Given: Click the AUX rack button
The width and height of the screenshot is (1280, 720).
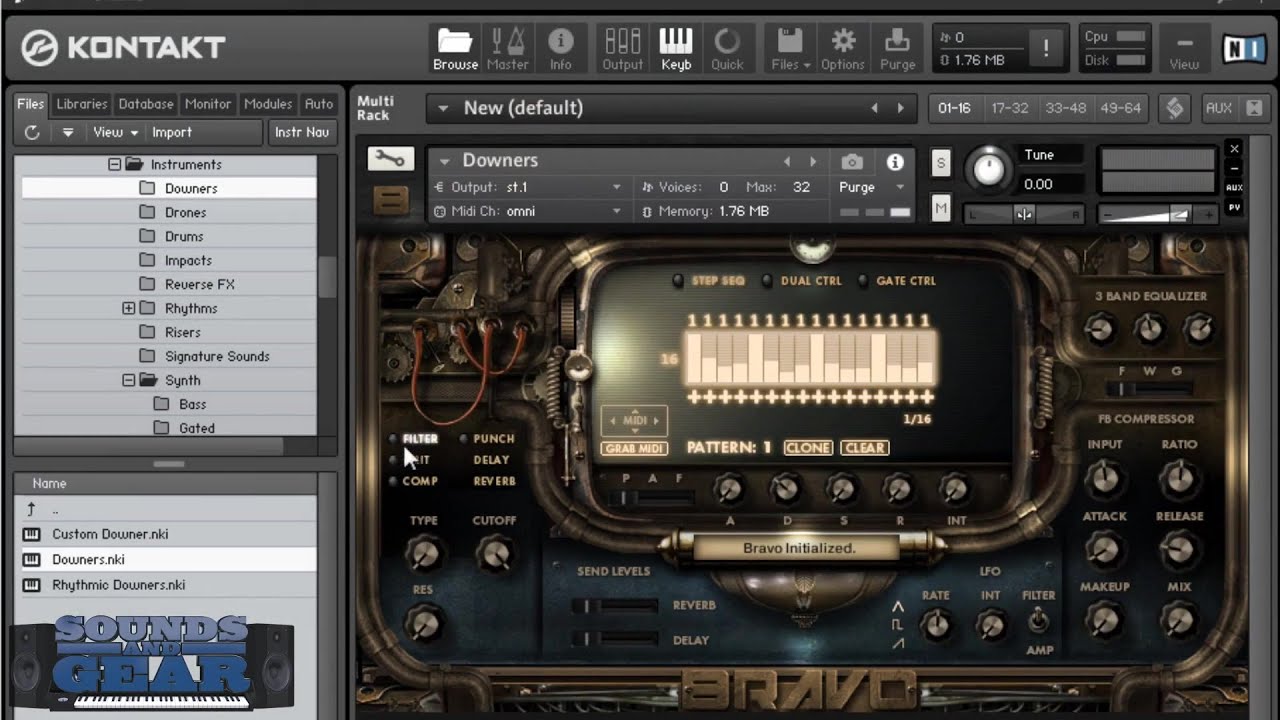Looking at the screenshot, I should click(x=1218, y=108).
